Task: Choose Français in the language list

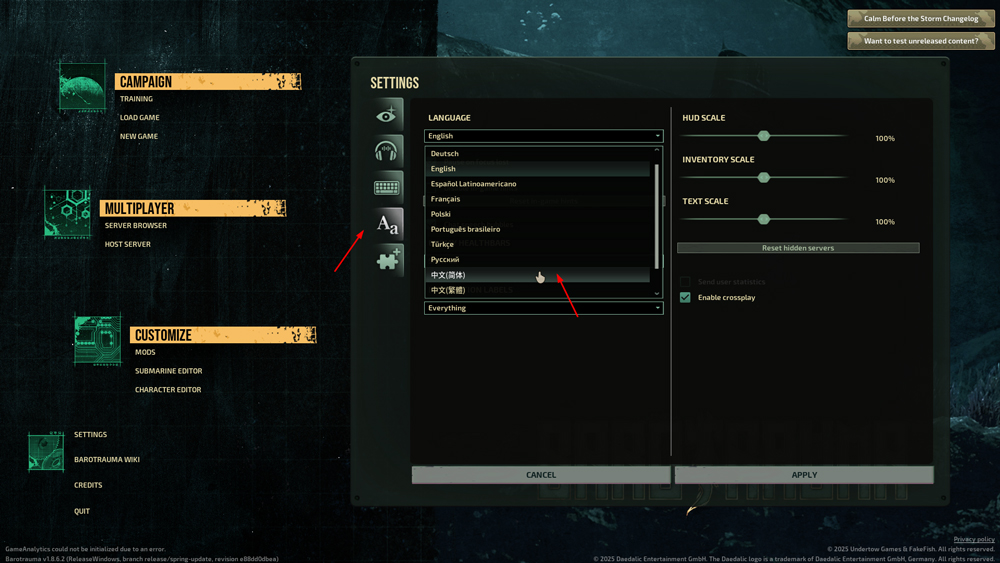Action: 538,199
